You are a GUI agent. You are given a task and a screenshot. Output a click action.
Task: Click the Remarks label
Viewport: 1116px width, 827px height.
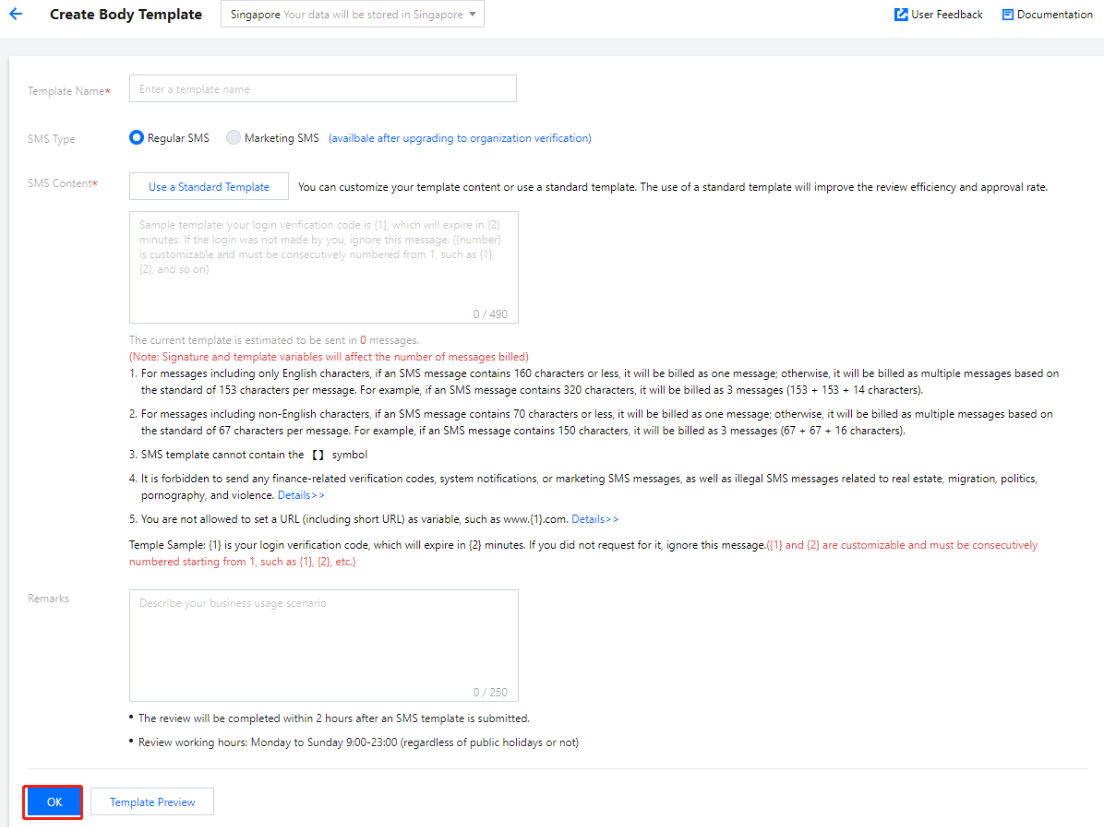coord(48,599)
